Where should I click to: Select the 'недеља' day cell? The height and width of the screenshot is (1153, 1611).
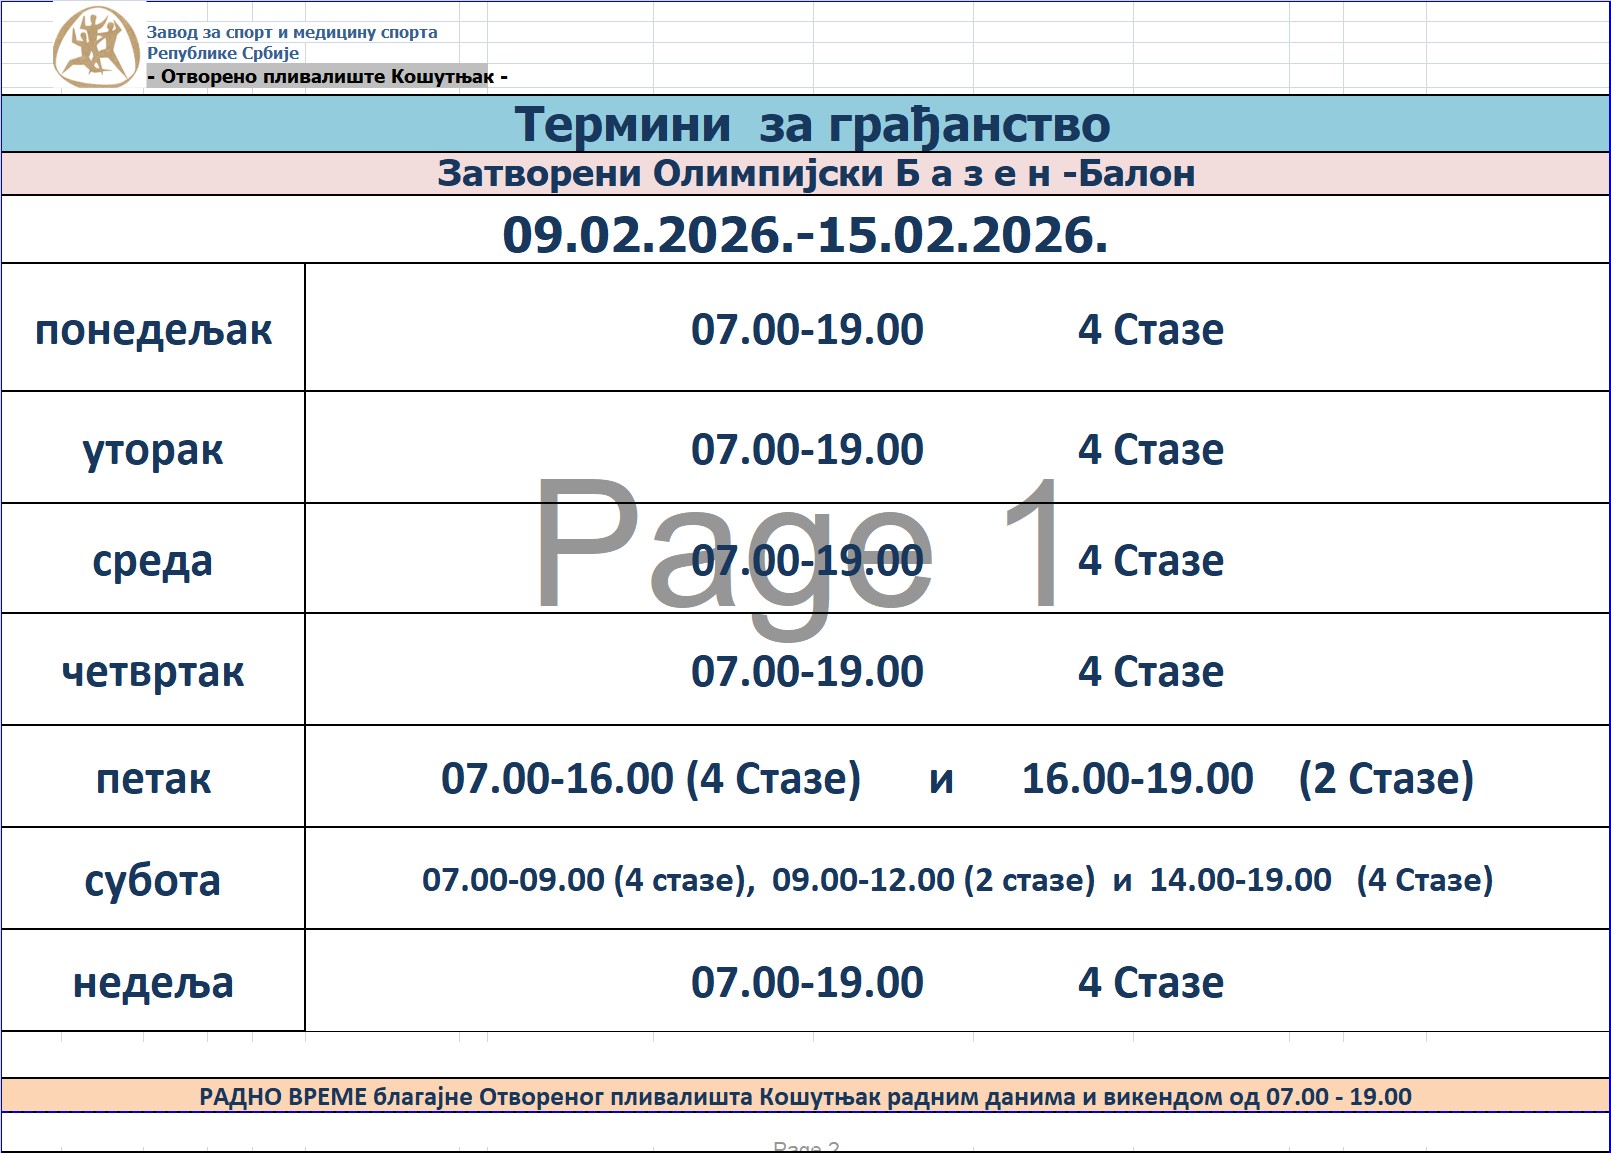tap(153, 982)
